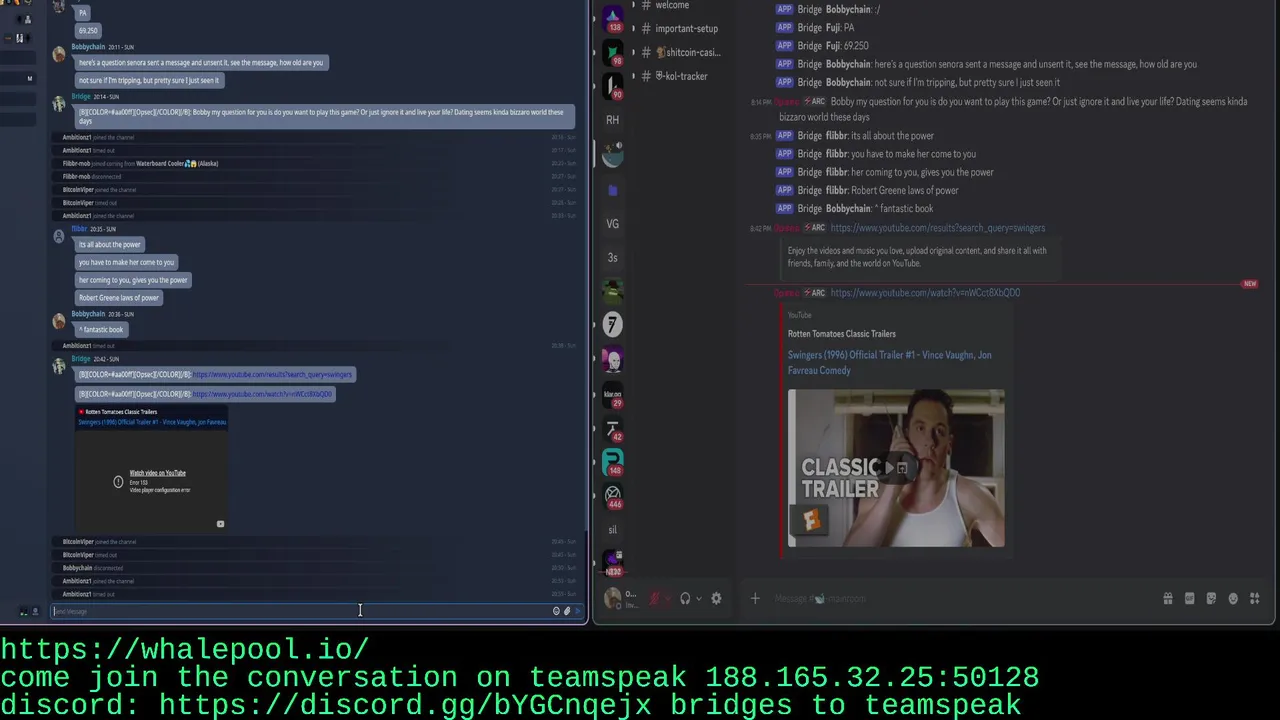Viewport: 1280px width, 720px height.
Task: Open the server showing badge 98
Action: [x=612, y=52]
